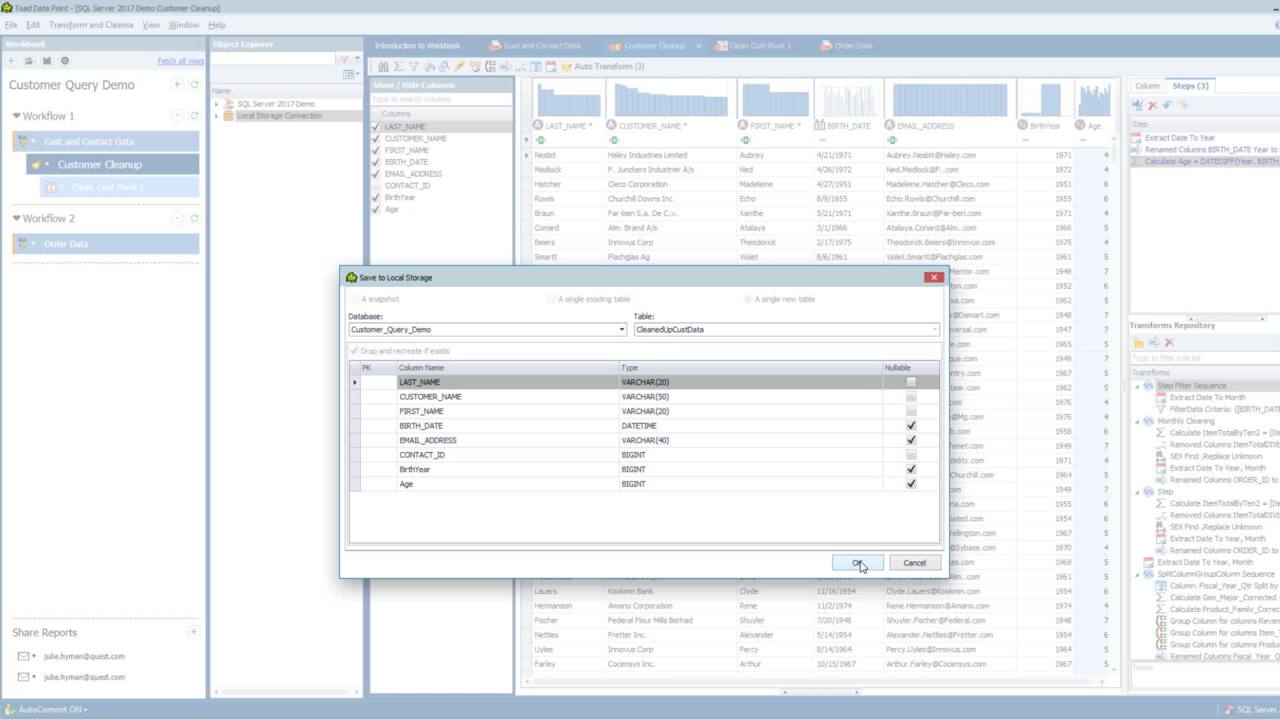Open Workbook settings gear icon
The height and width of the screenshot is (720, 1280).
tap(65, 61)
